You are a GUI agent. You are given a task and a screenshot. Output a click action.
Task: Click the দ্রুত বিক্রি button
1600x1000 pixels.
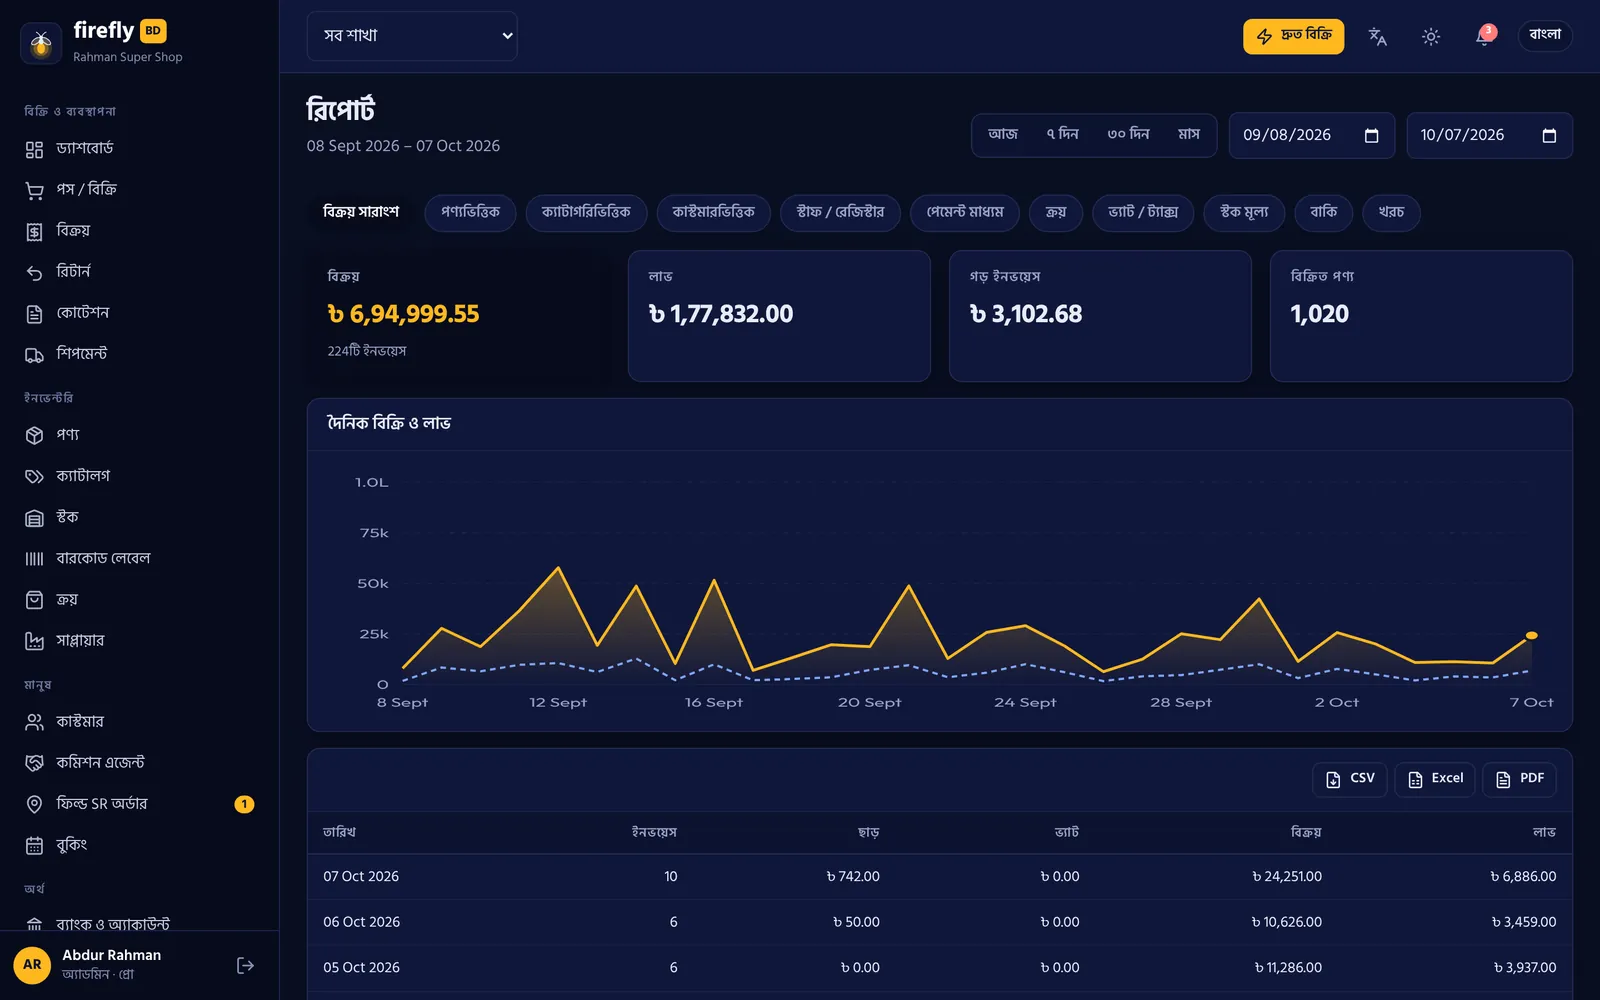coord(1293,36)
